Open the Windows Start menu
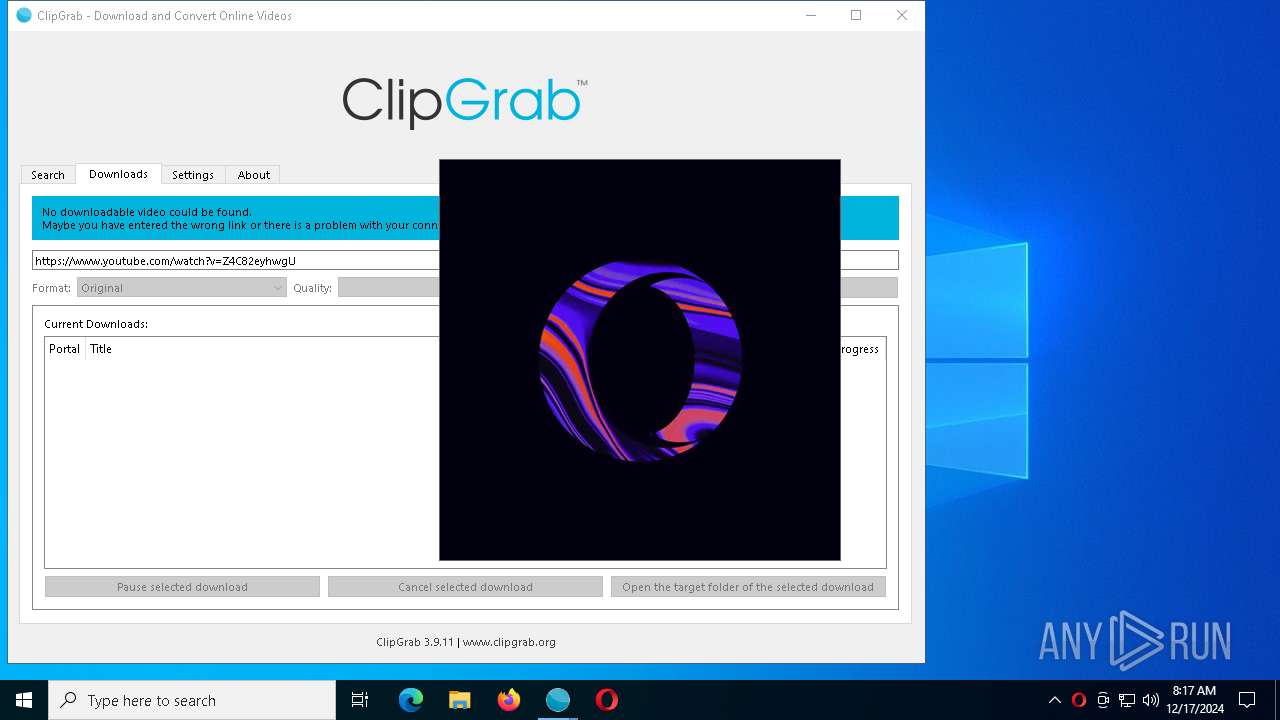1280x720 pixels. click(x=24, y=700)
